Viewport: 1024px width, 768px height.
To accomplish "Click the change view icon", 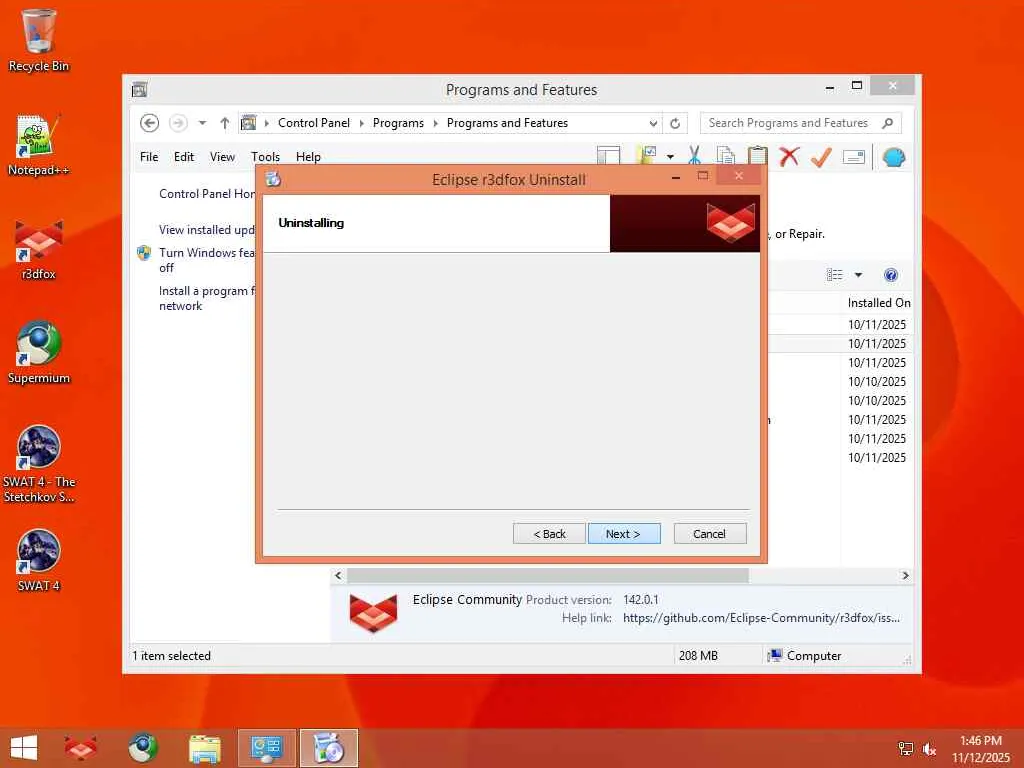I will [835, 275].
